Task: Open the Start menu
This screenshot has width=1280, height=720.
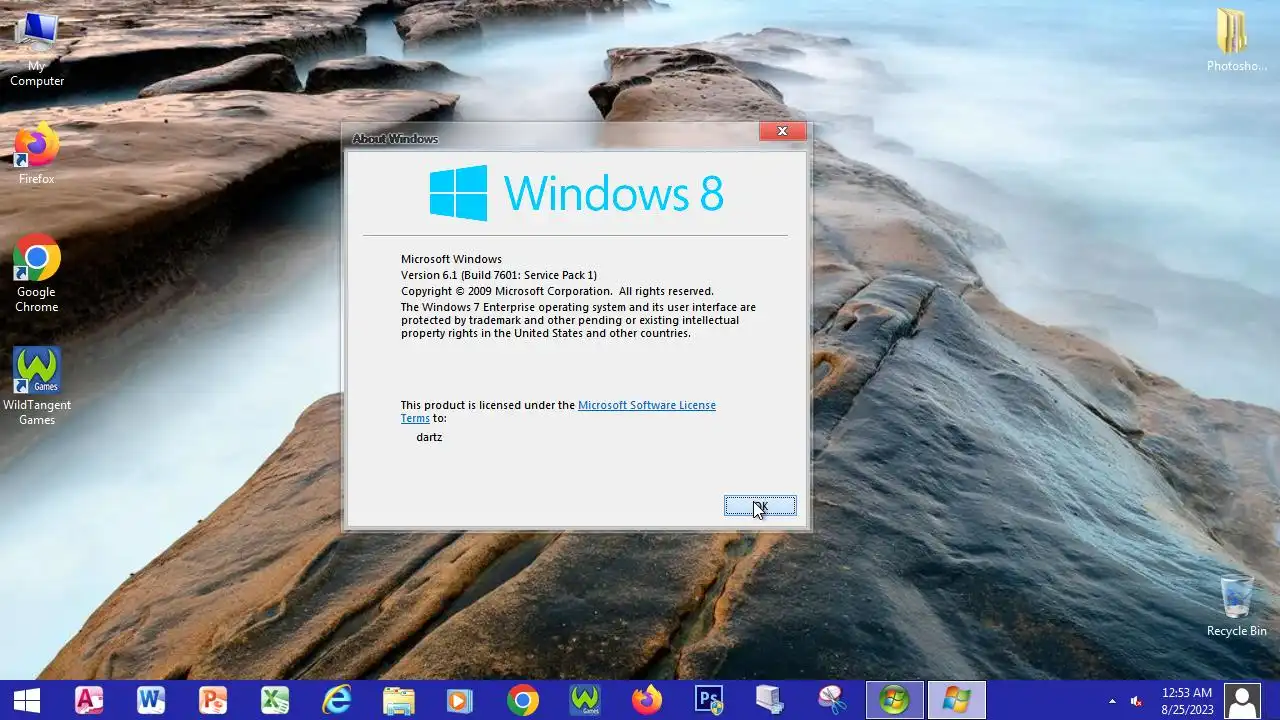Action: click(x=27, y=700)
